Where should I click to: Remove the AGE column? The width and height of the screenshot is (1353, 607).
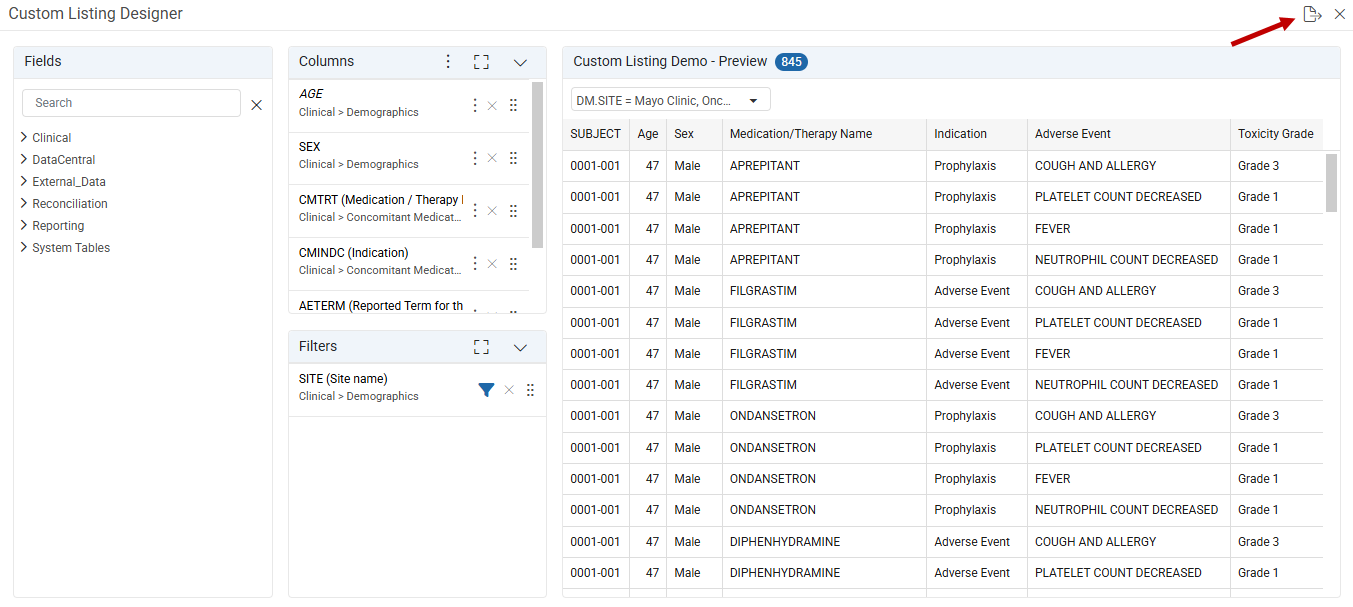pos(492,105)
